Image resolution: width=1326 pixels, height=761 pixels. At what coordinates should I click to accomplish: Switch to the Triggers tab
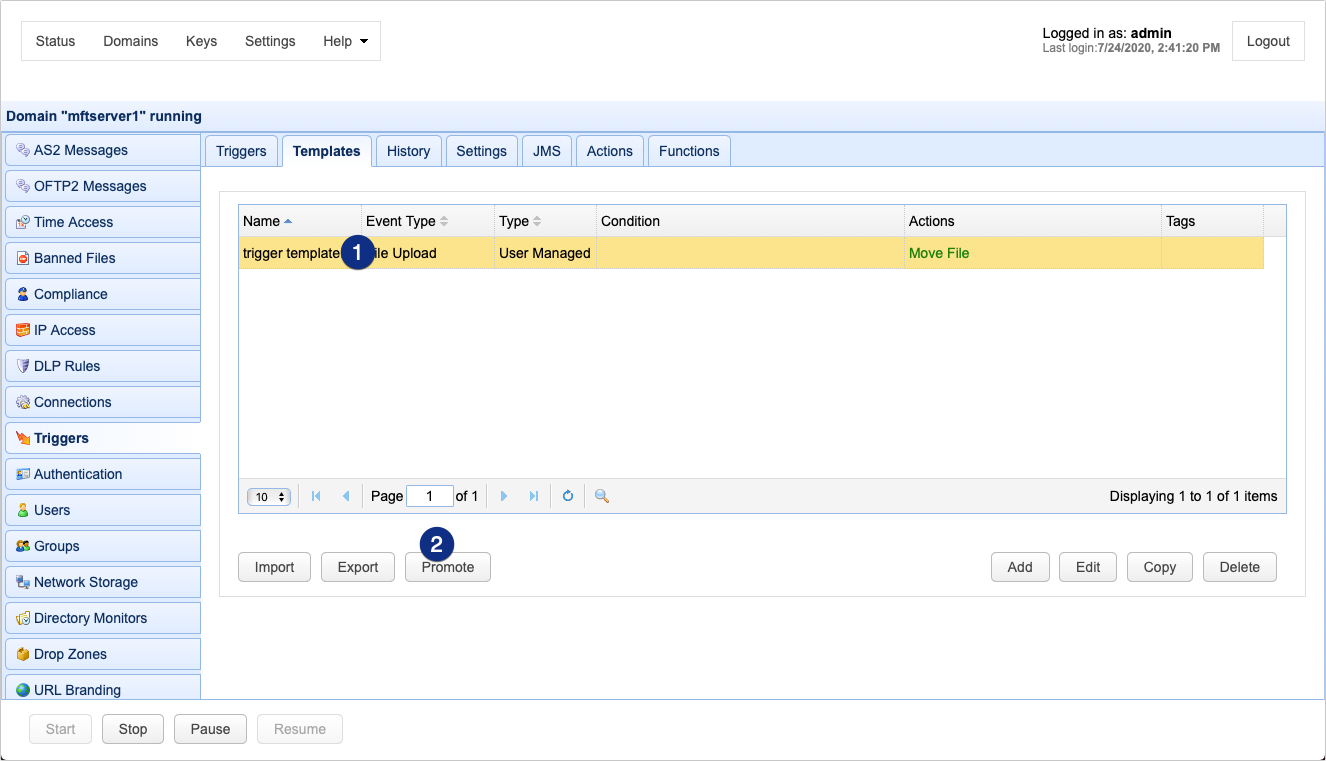click(x=241, y=151)
